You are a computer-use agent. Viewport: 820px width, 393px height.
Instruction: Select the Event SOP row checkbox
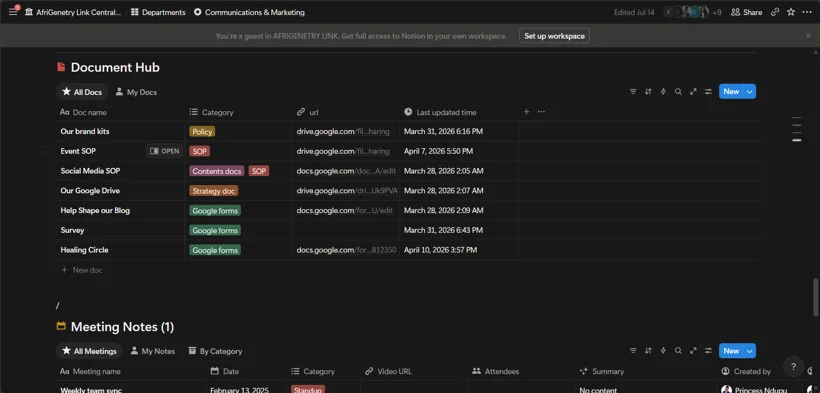coord(47,151)
